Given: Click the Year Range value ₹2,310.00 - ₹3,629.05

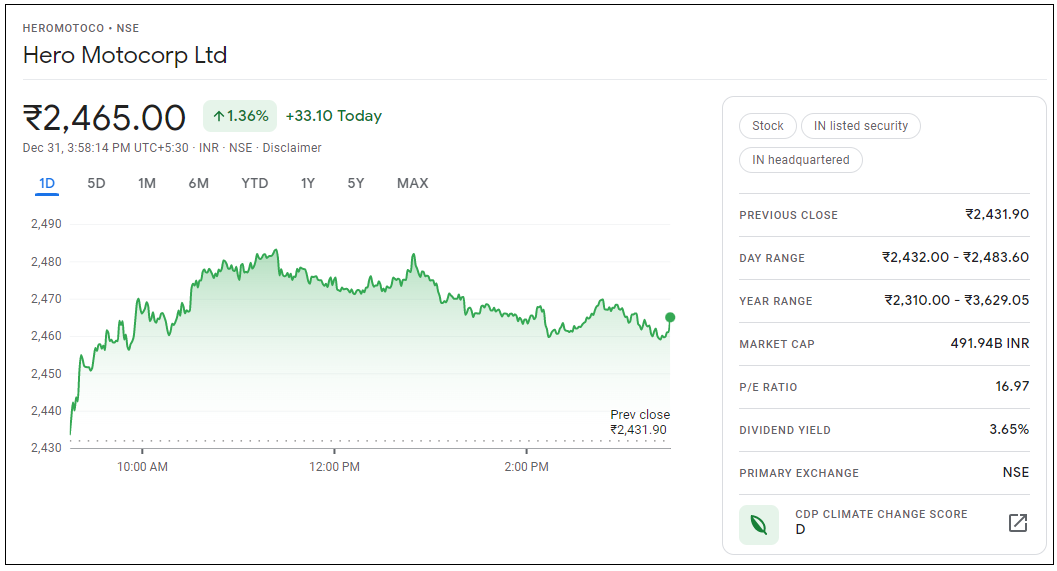Looking at the screenshot, I should pos(957,301).
